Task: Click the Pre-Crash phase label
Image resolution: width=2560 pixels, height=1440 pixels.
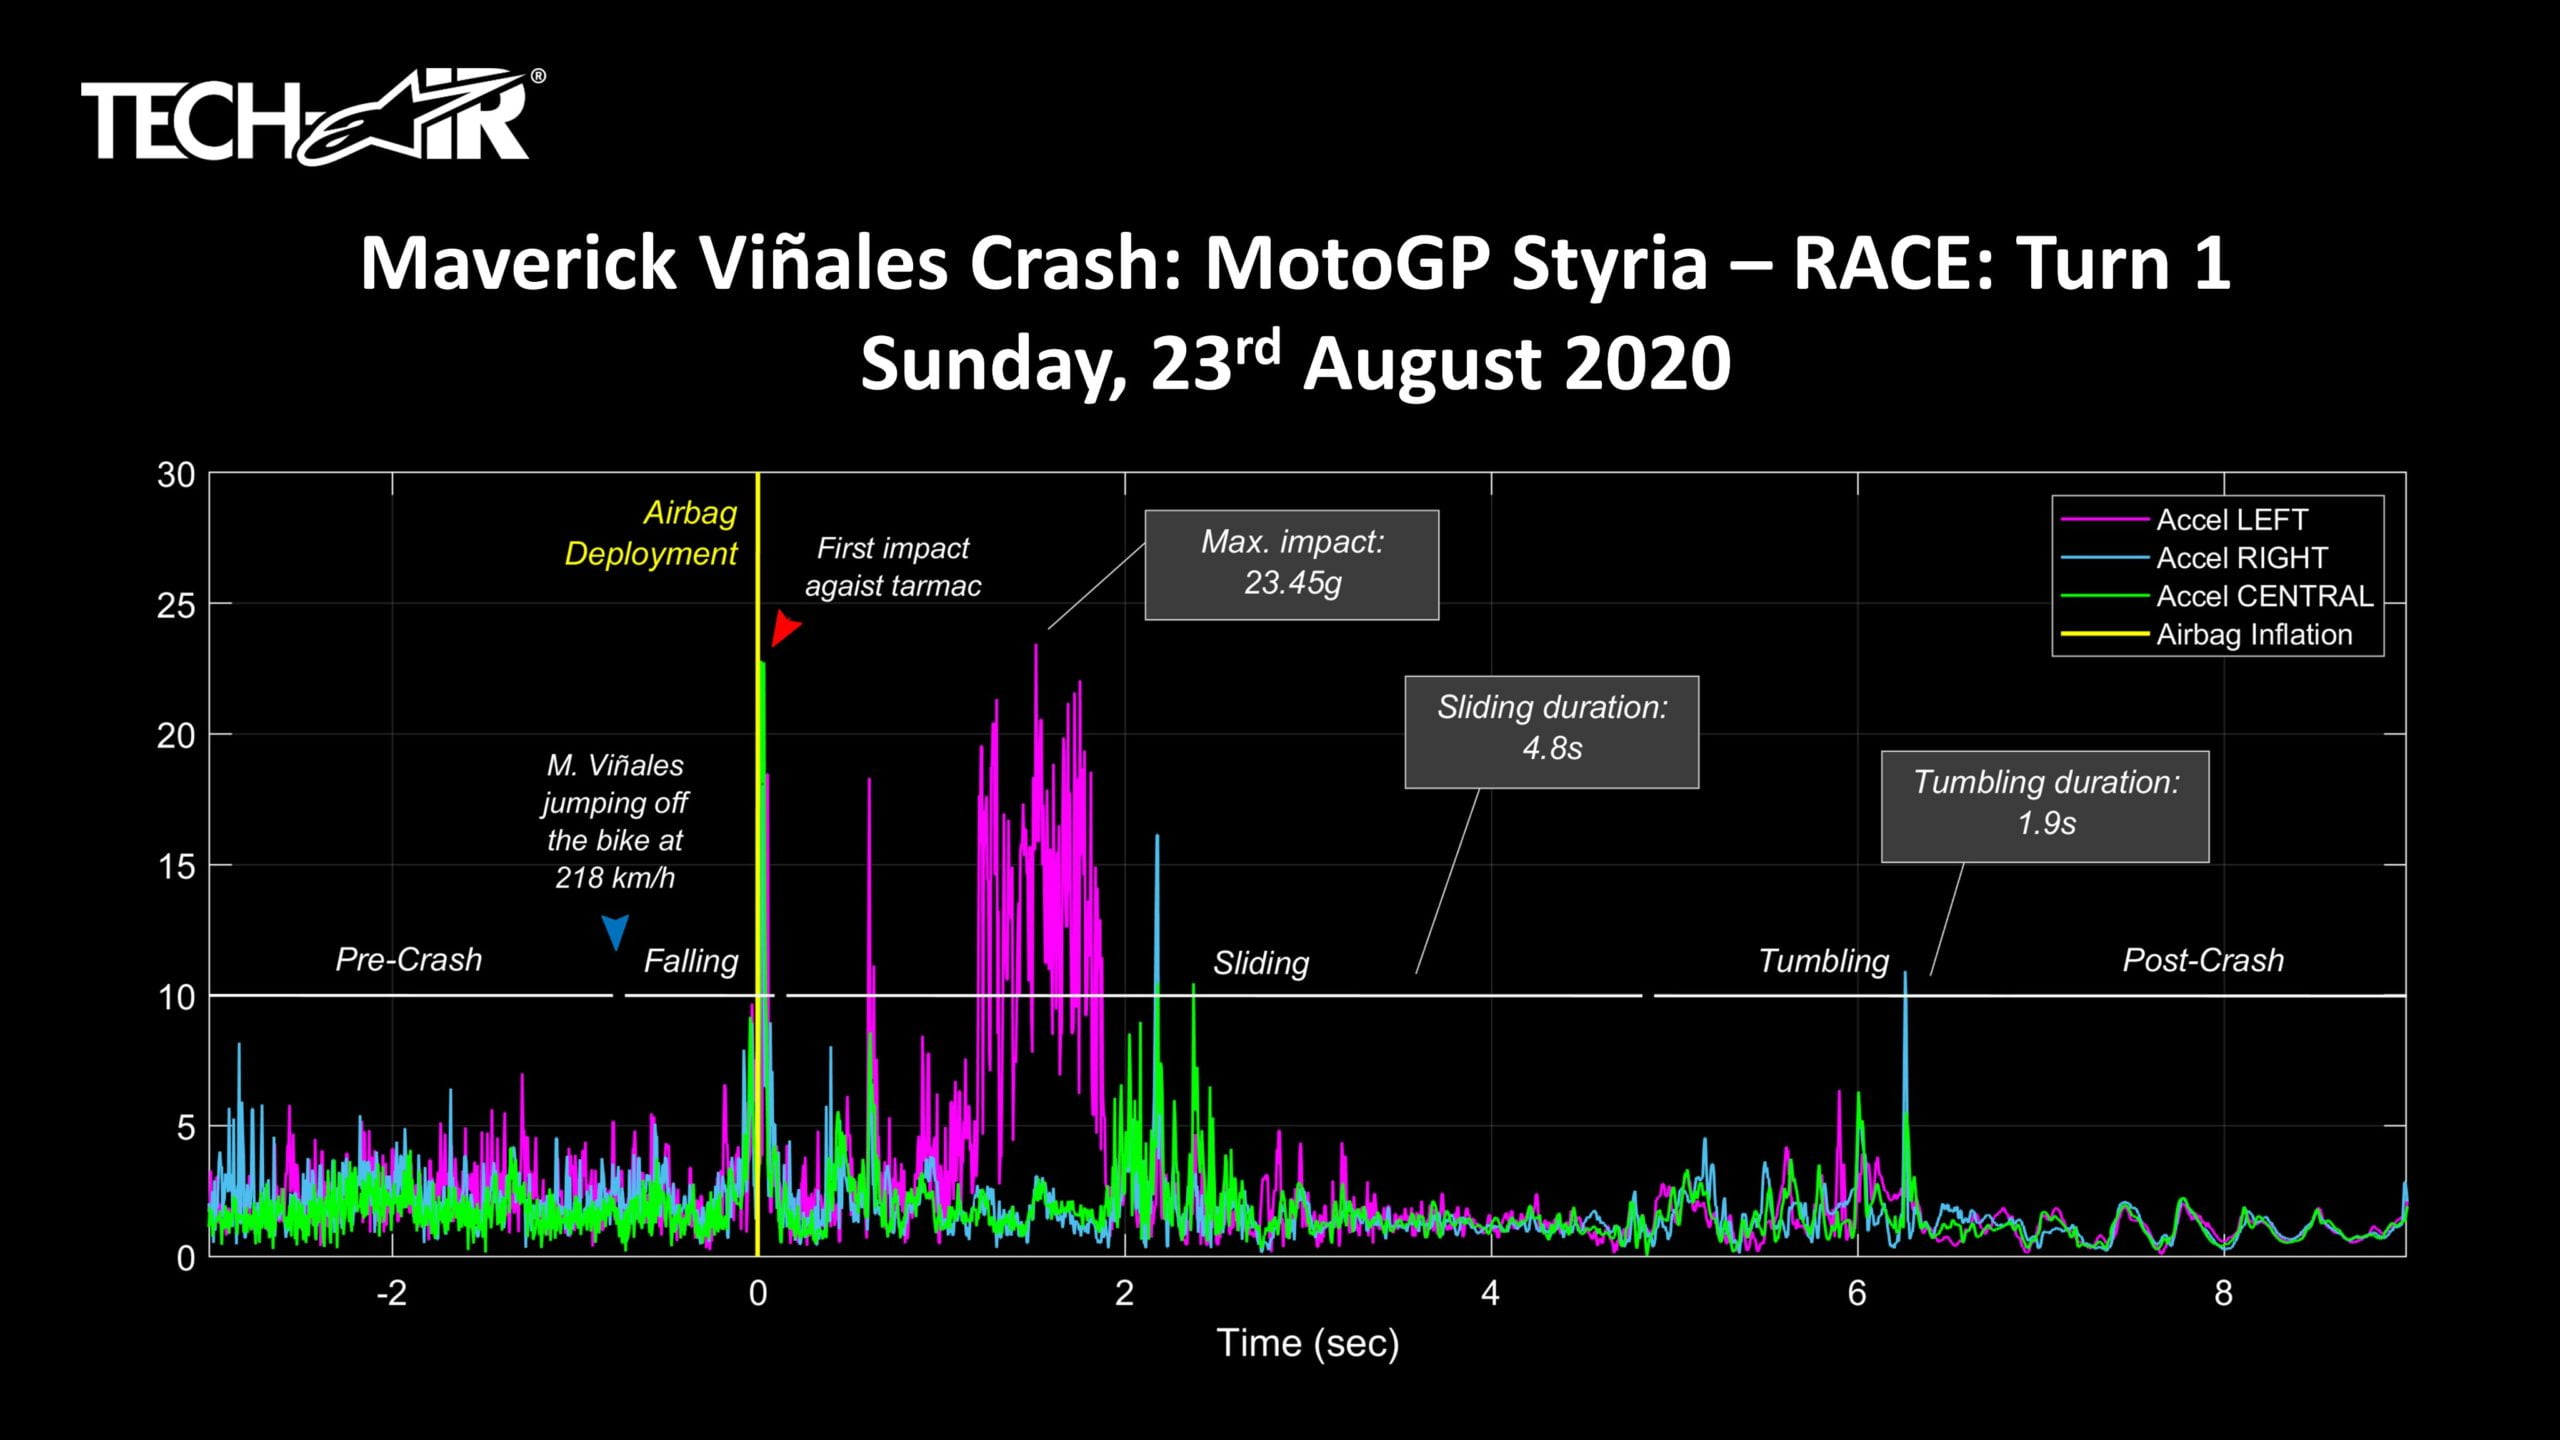Action: coord(408,960)
